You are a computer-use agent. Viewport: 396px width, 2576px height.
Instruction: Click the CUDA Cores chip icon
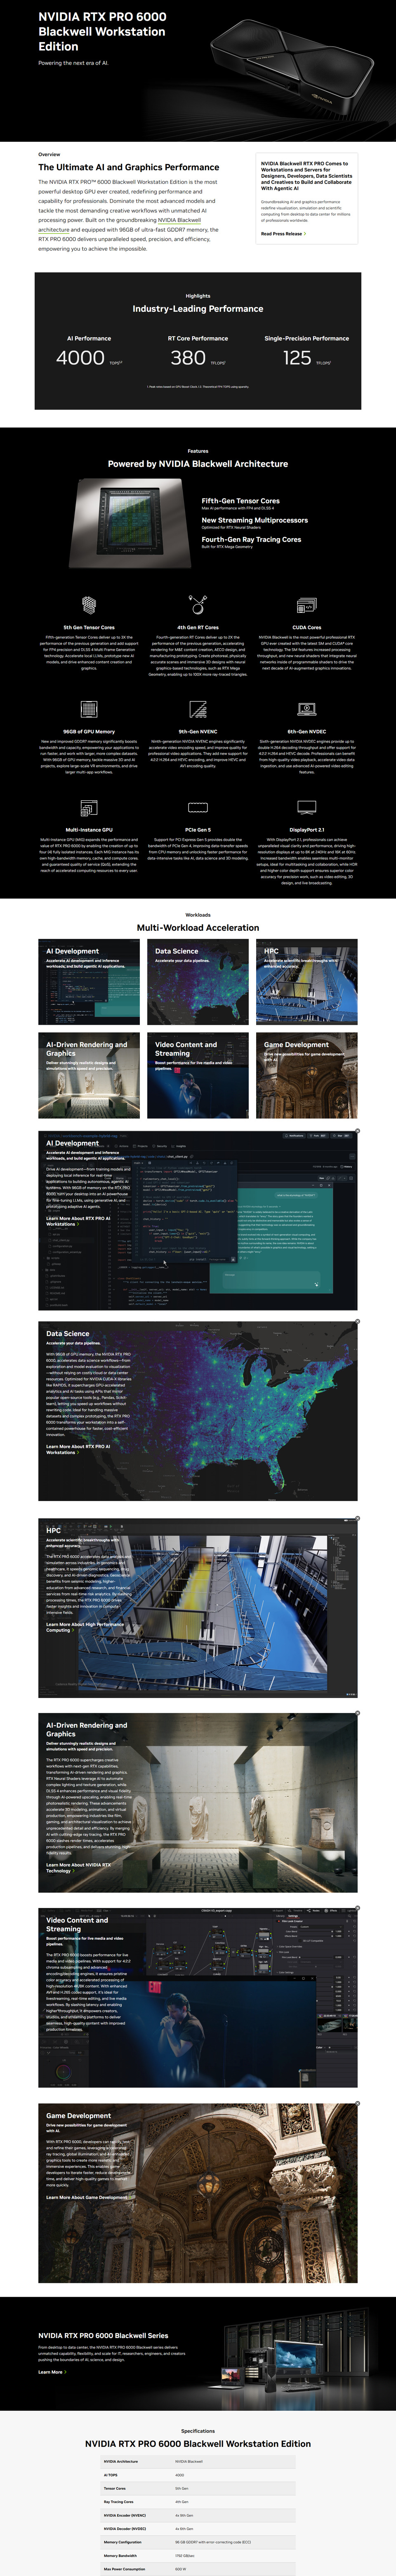pos(307,605)
